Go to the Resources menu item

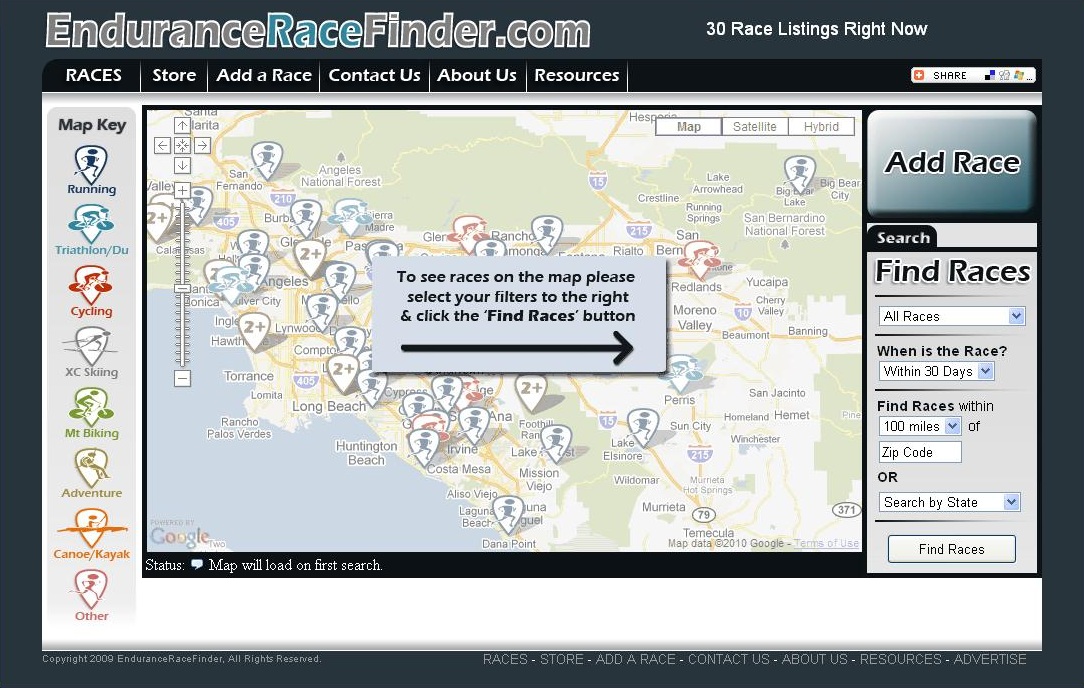[x=576, y=75]
